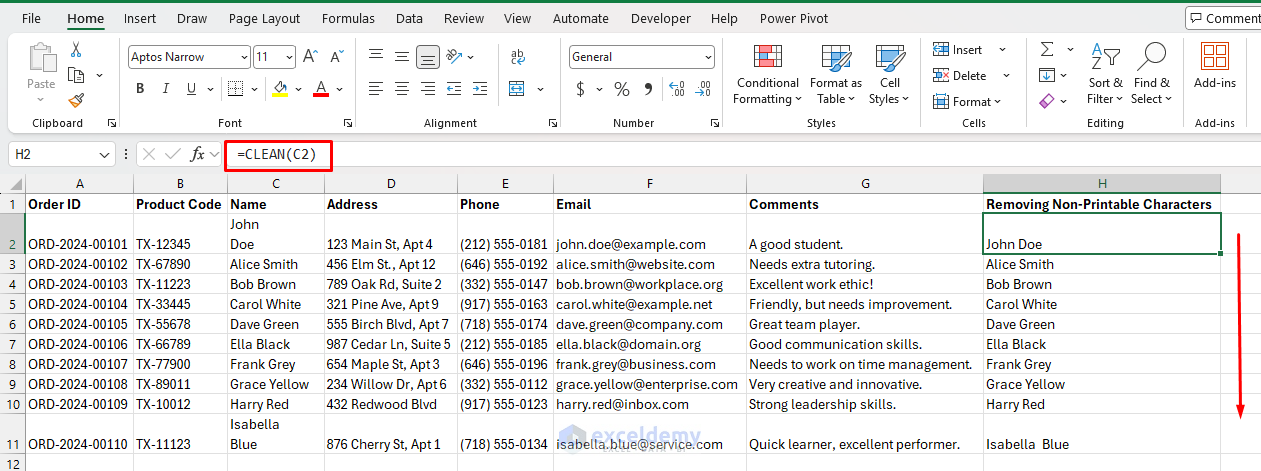The image size is (1261, 471).
Task: Apply the red font color
Action: click(x=321, y=89)
